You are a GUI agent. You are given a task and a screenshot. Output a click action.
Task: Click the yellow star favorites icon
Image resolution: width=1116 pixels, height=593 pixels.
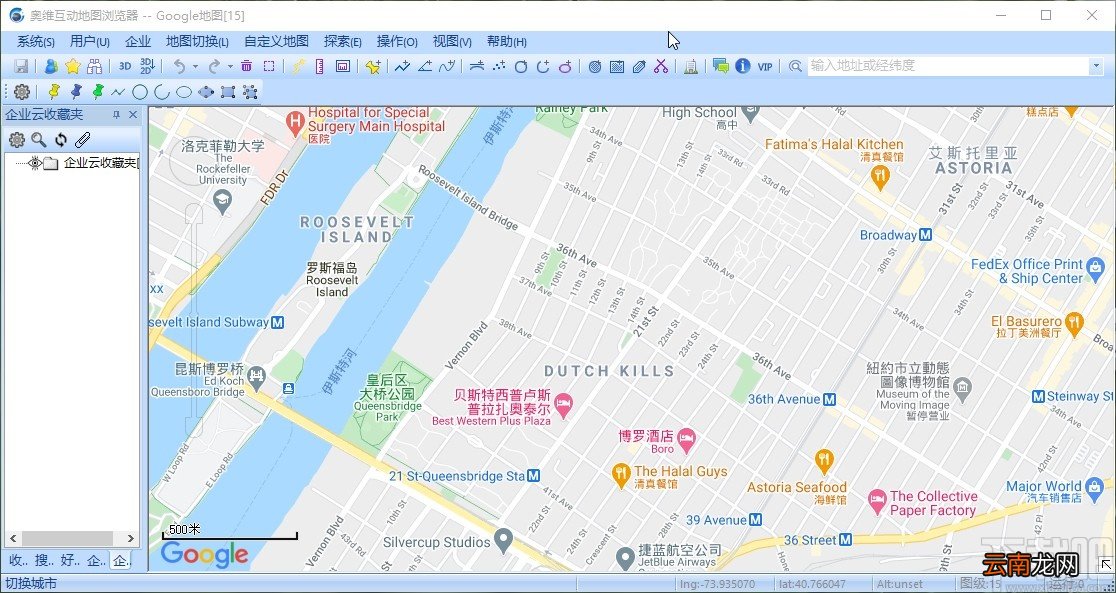(73, 66)
